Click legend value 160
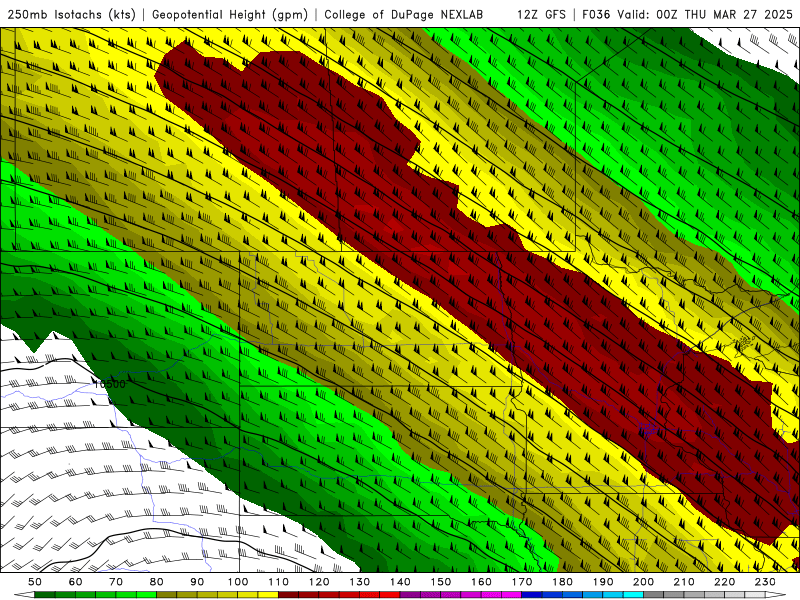 (x=481, y=582)
